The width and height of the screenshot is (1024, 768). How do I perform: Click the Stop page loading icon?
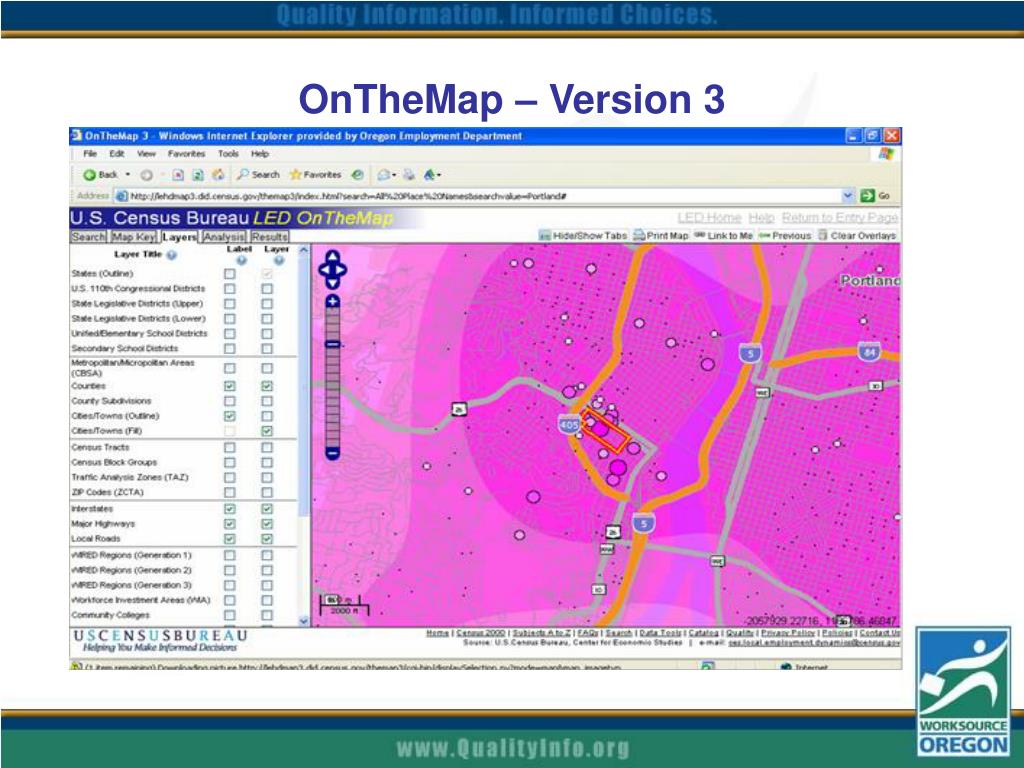tap(178, 175)
